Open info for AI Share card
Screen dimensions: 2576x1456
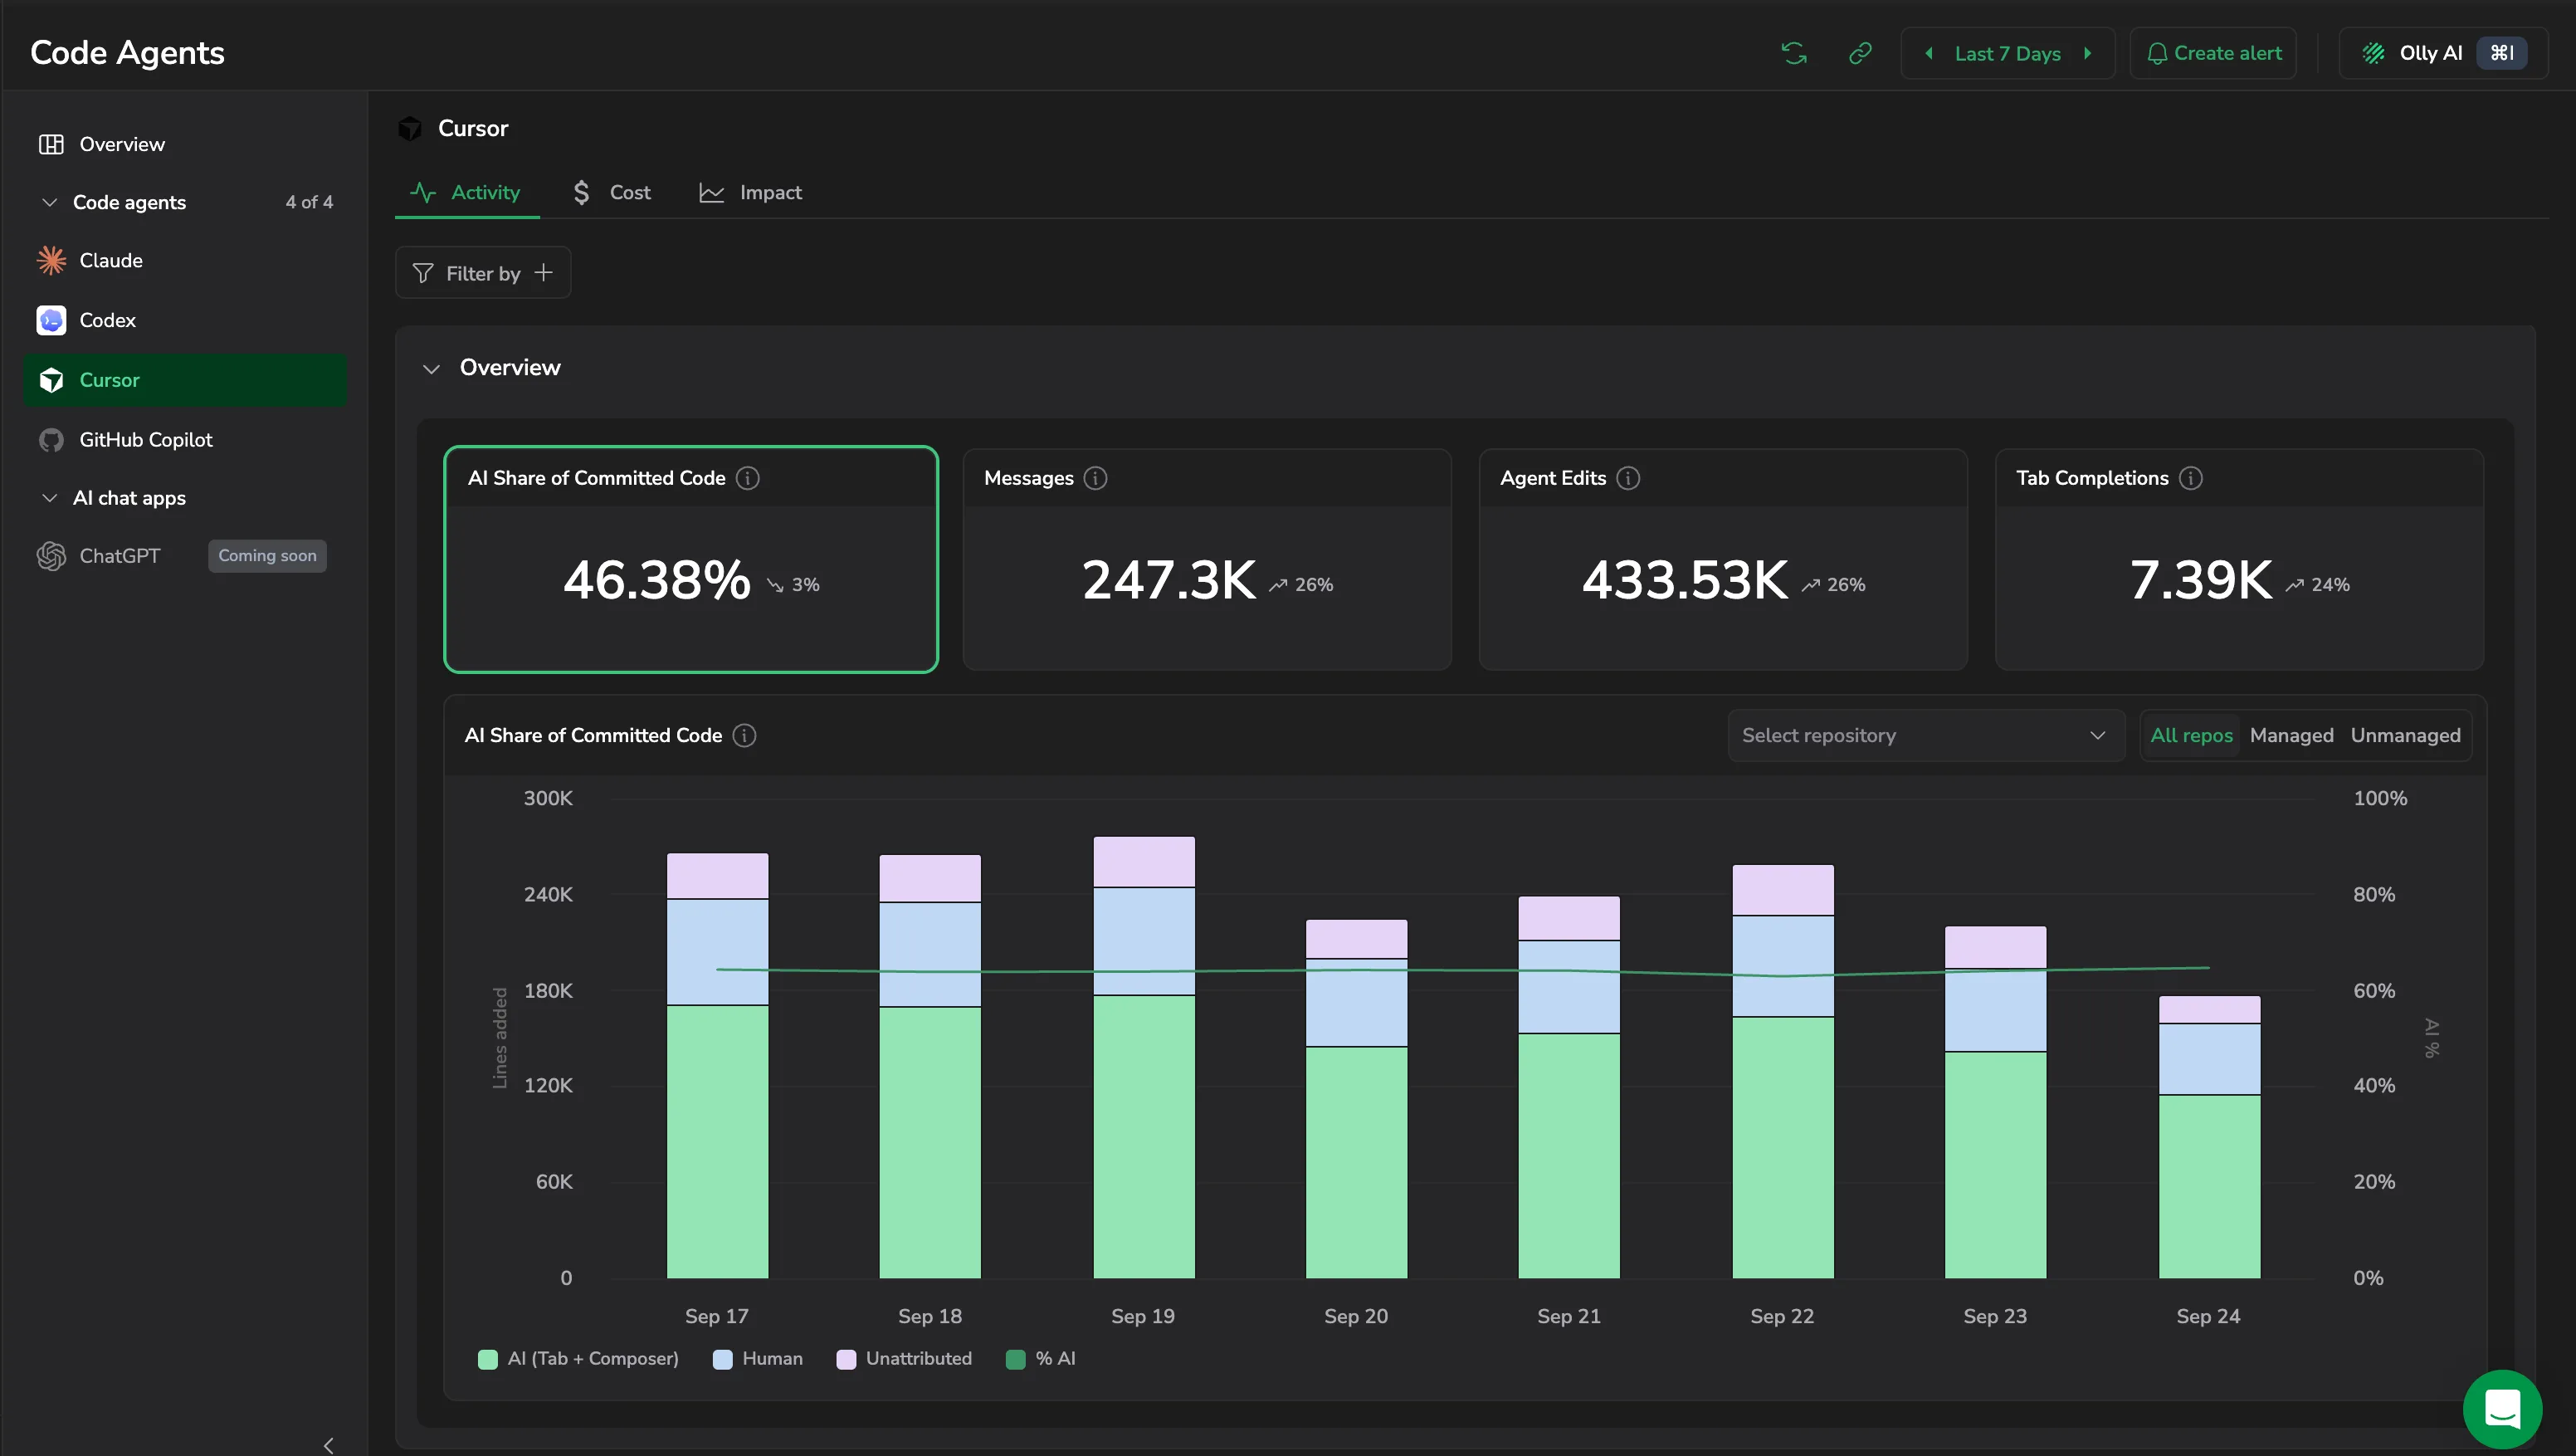pos(748,478)
